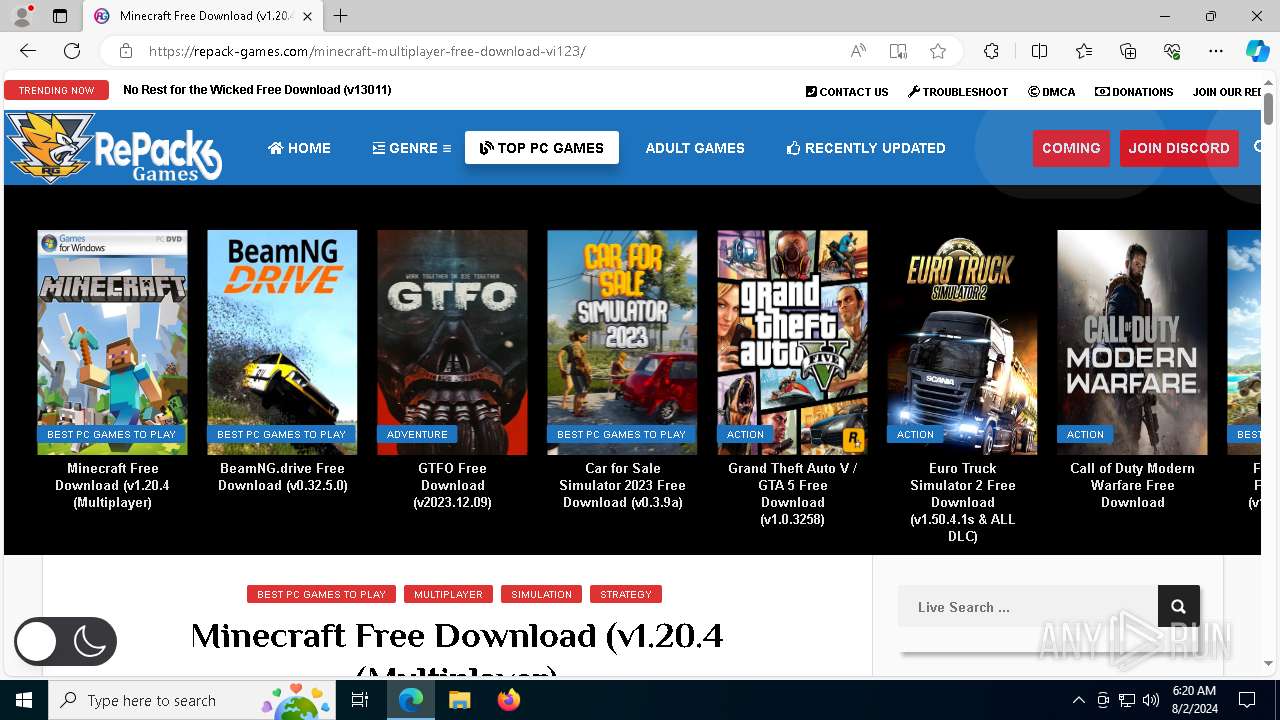Click the SIMULATION category tag

point(541,594)
